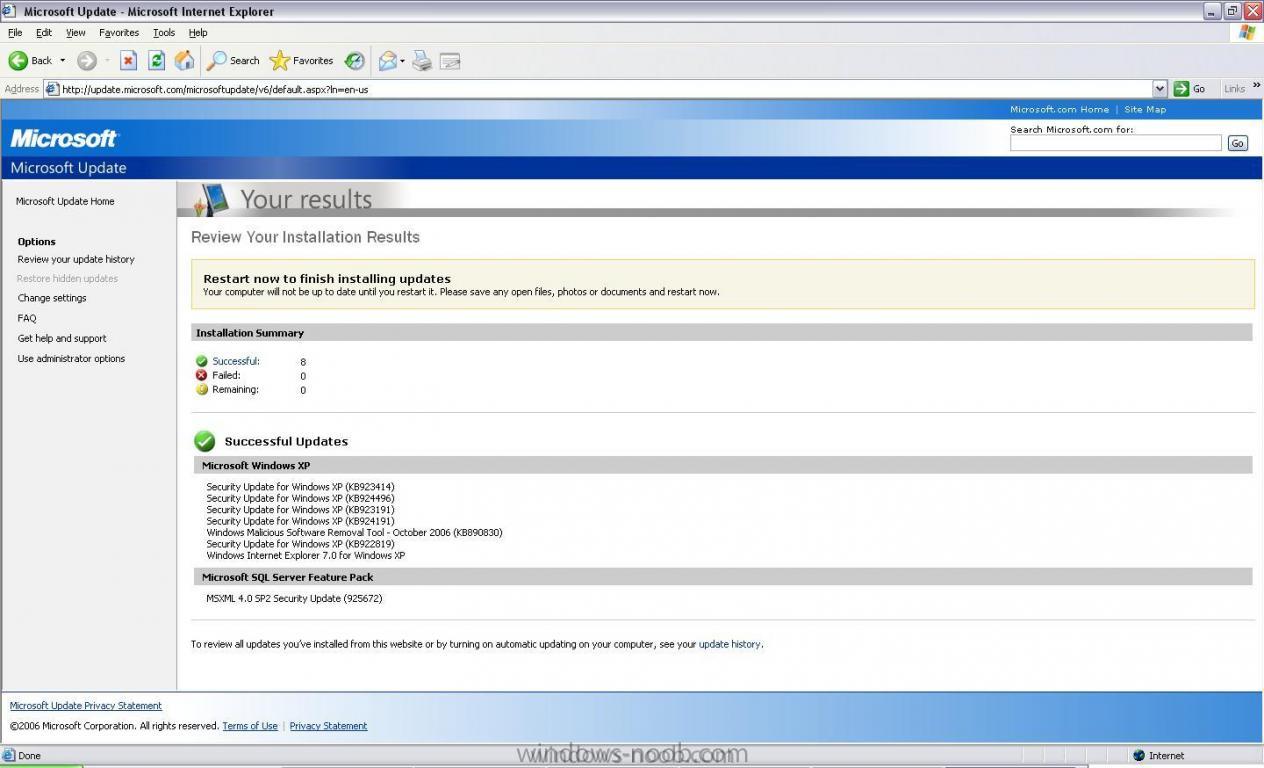
Task: Click the yellow Remaining status icon
Action: 202,389
